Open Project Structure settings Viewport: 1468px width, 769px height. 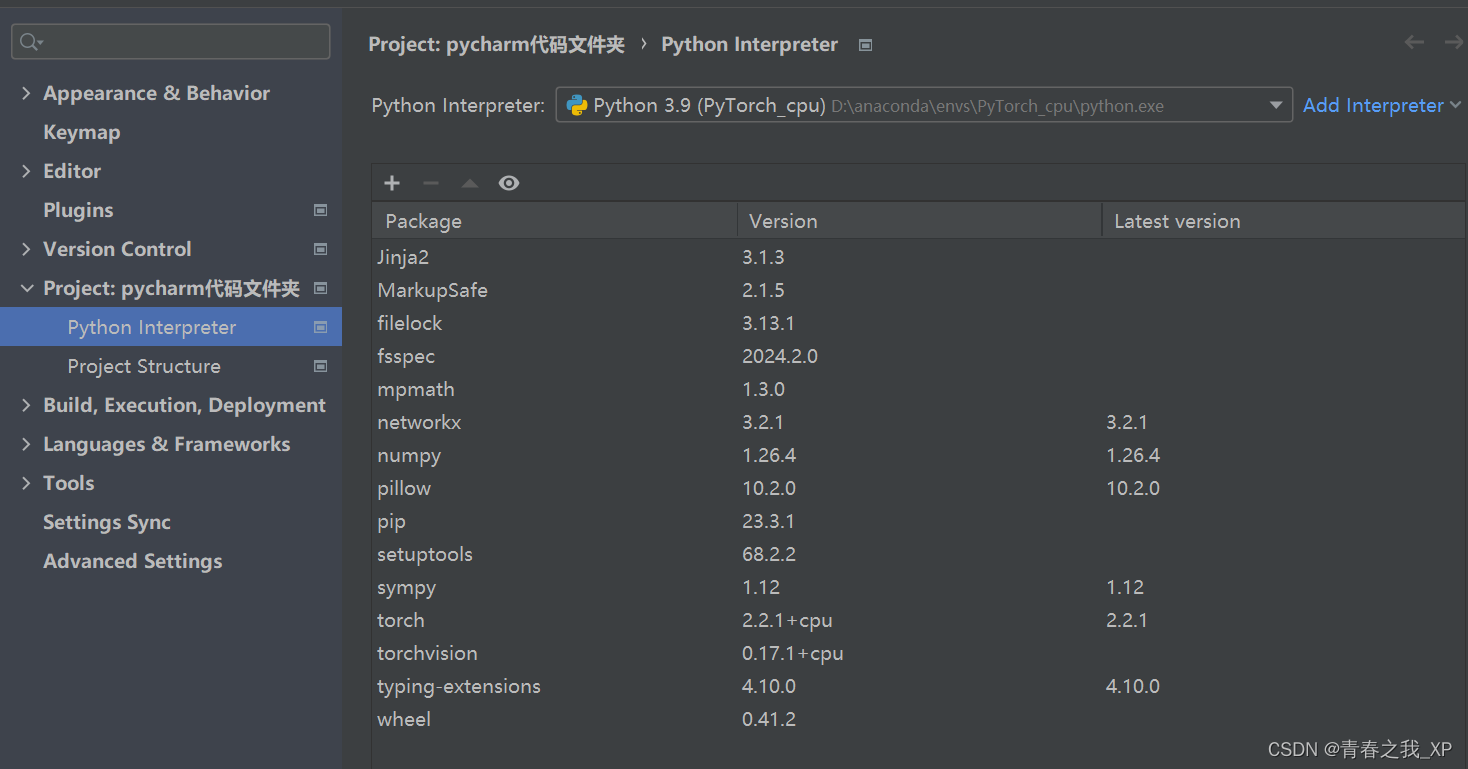click(x=144, y=366)
